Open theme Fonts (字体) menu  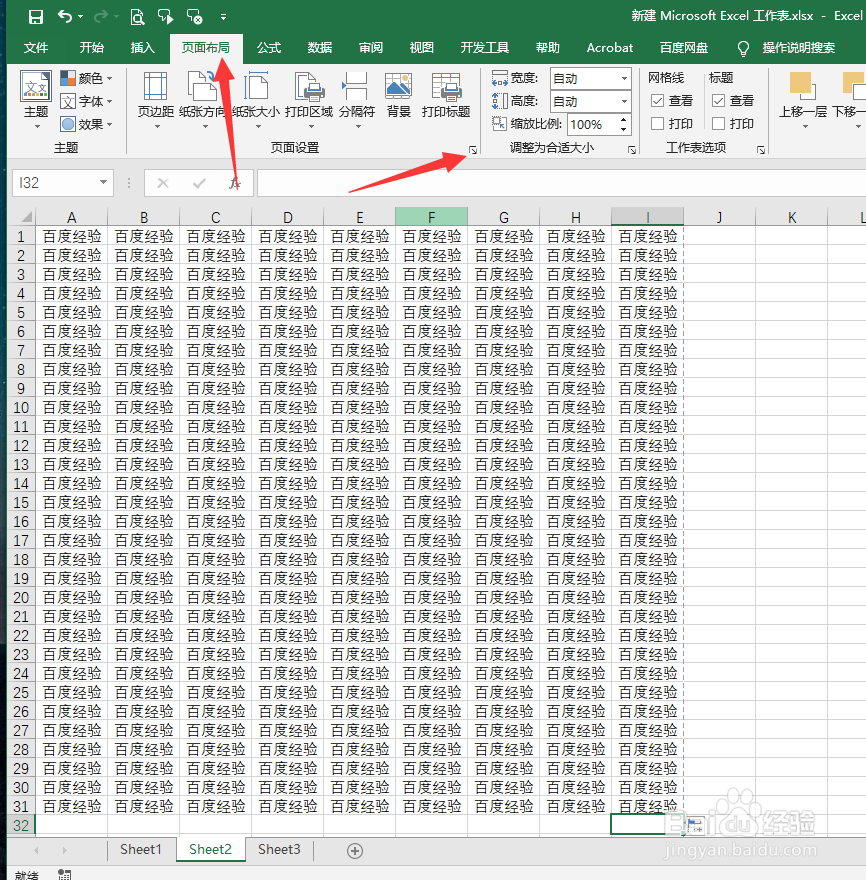click(x=86, y=102)
